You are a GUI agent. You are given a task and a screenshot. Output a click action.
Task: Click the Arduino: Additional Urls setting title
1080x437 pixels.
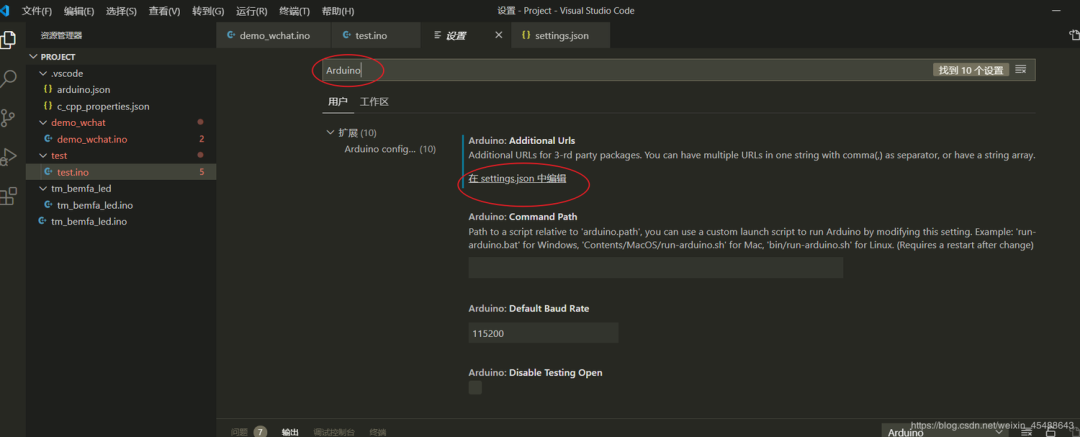click(x=521, y=141)
